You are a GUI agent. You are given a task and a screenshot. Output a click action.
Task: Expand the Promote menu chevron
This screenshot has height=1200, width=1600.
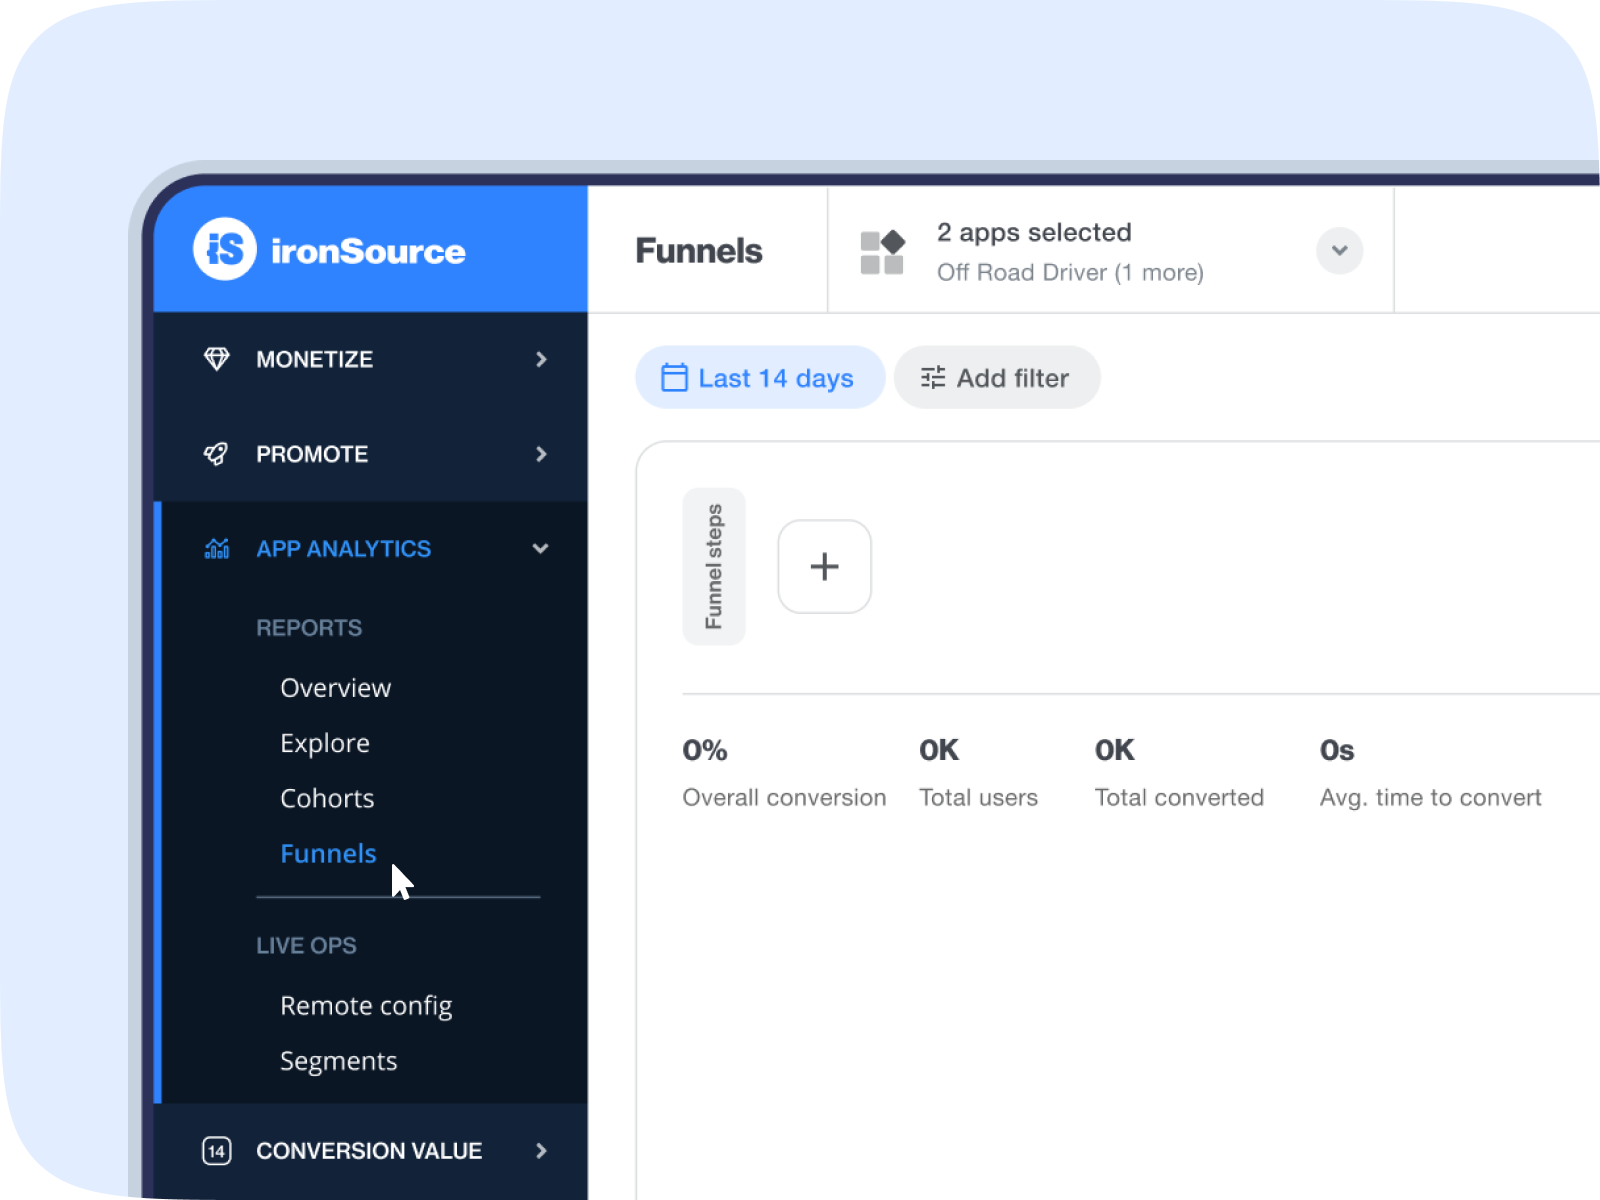point(541,454)
